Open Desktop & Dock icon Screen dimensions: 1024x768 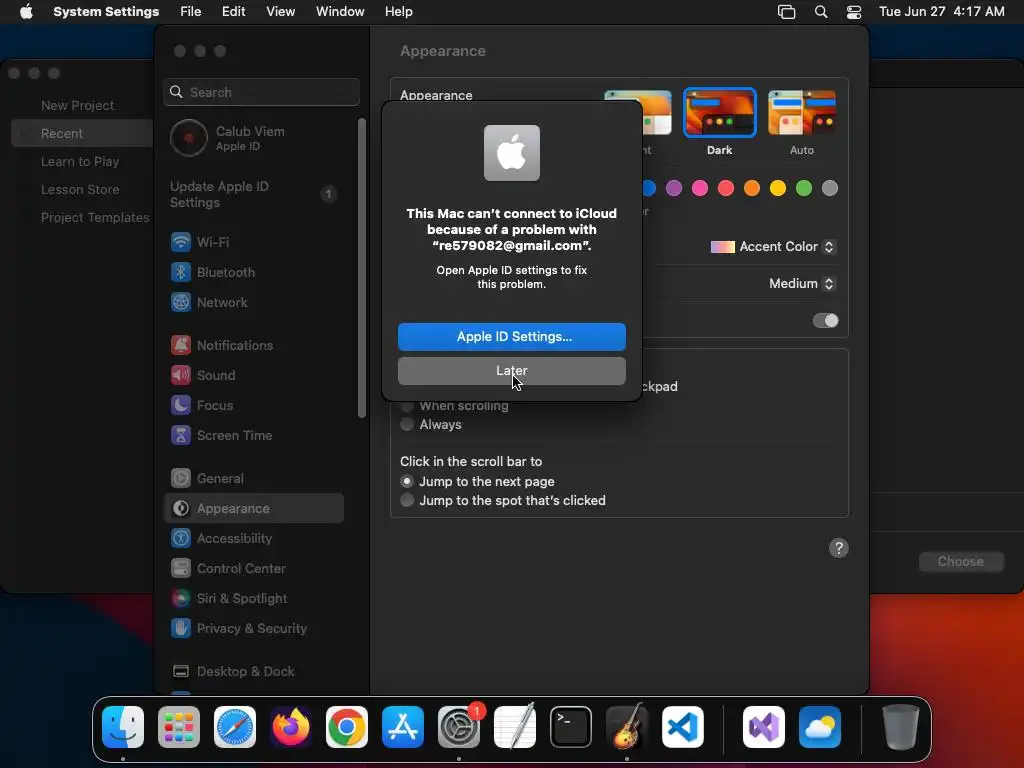(x=181, y=671)
